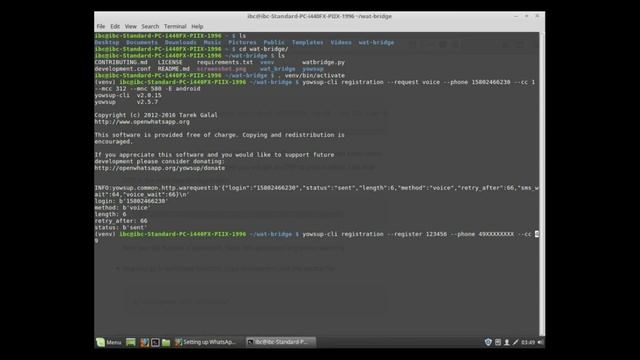
Task: Click the terminal window title bar text
Action: coord(319,16)
